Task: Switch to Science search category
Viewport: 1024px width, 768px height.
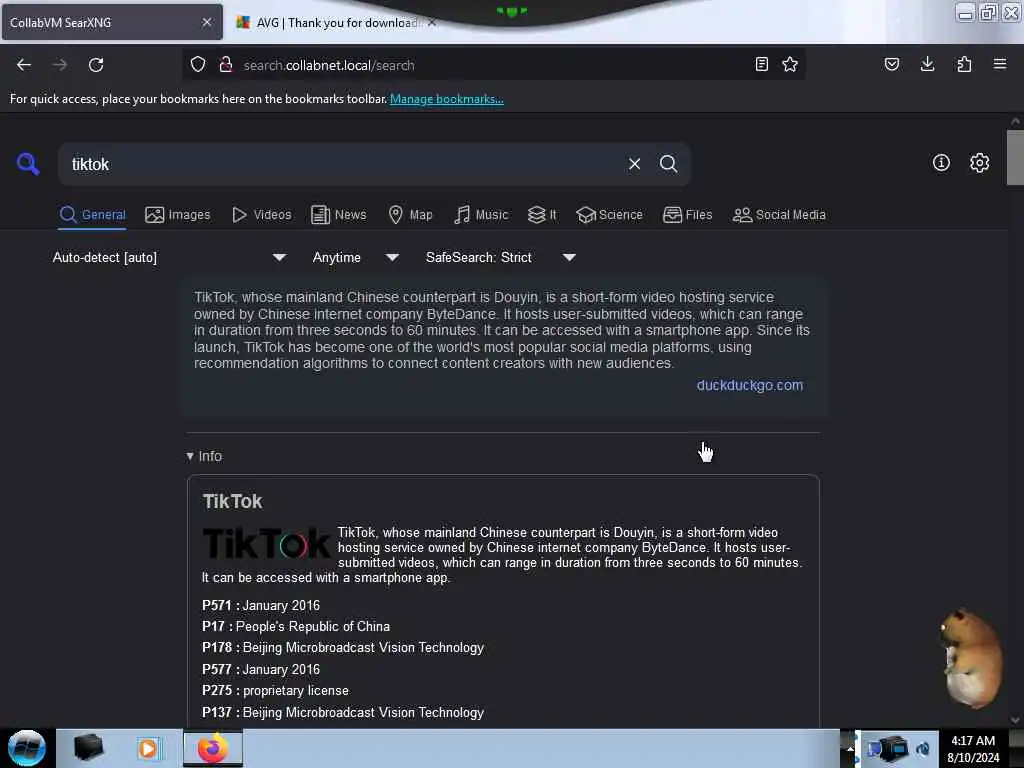Action: click(609, 215)
